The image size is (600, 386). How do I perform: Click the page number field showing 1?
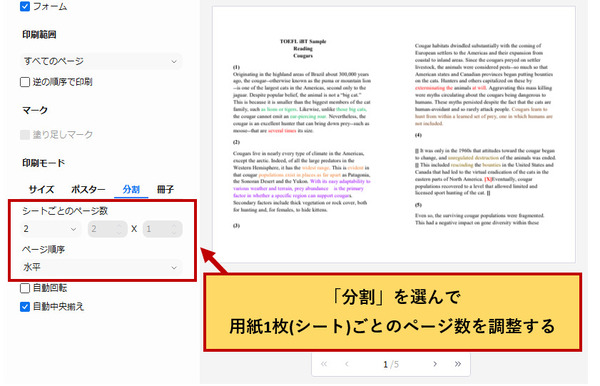click(x=386, y=364)
